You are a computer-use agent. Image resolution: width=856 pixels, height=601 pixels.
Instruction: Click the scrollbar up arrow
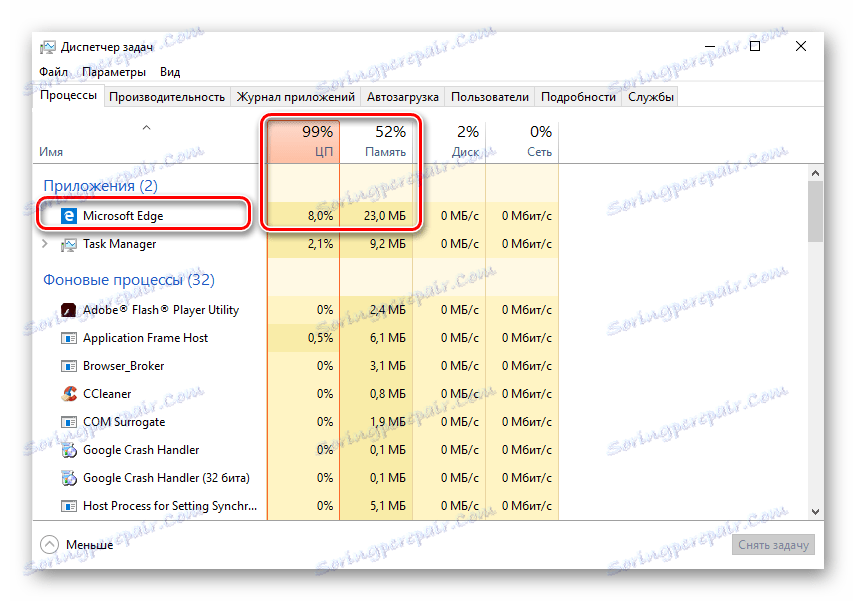(816, 173)
